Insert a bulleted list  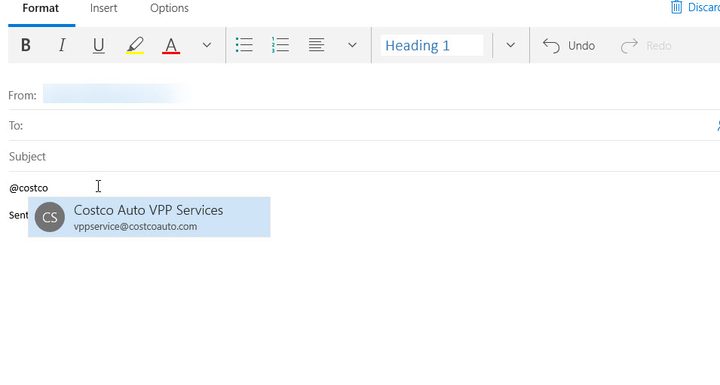coord(244,45)
